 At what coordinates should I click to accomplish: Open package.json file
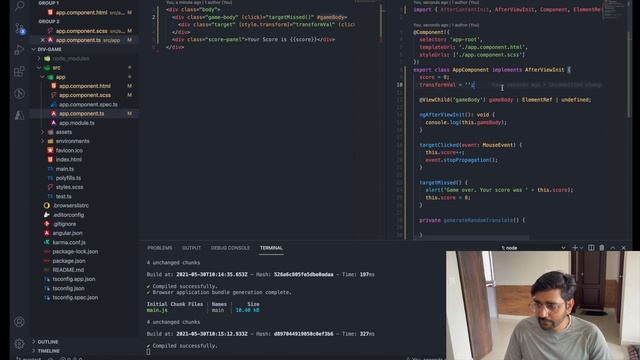tap(69, 261)
